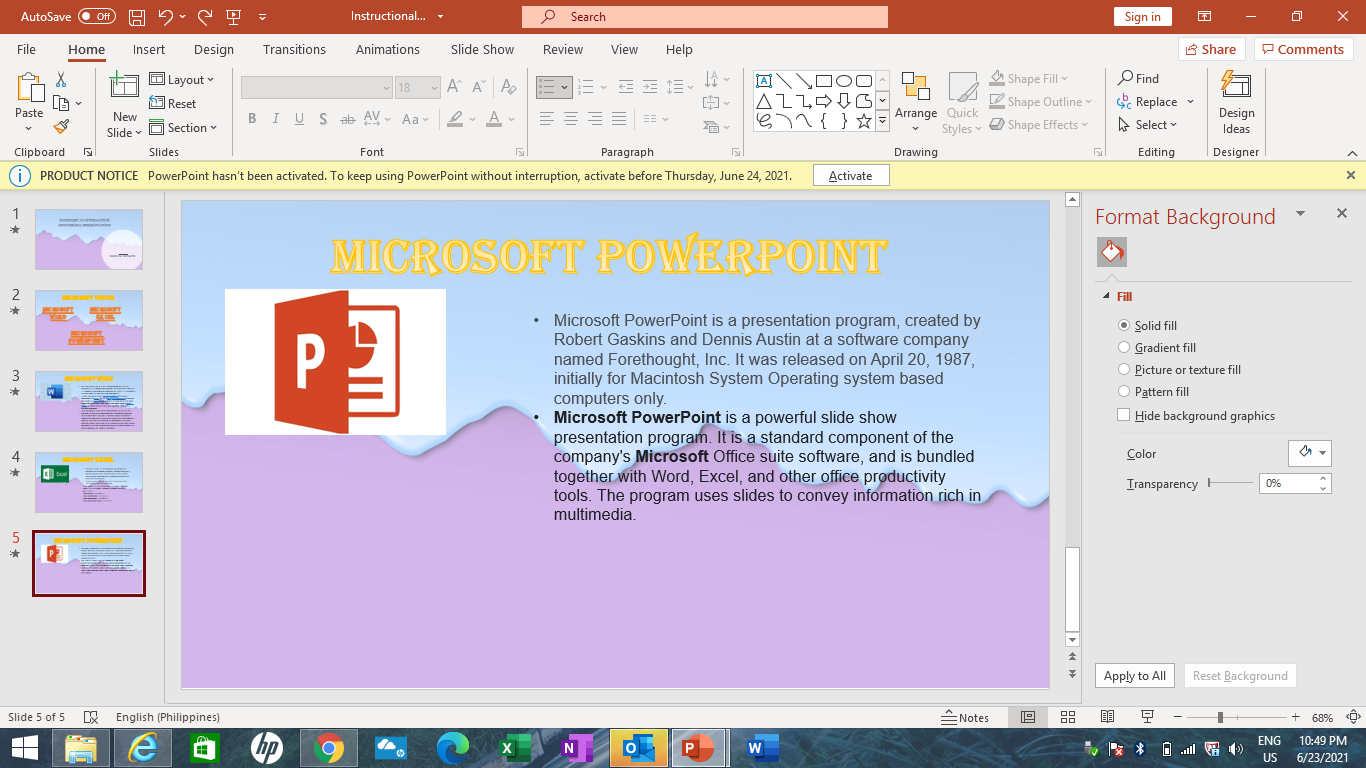
Task: Open the File tab
Action: pos(26,49)
